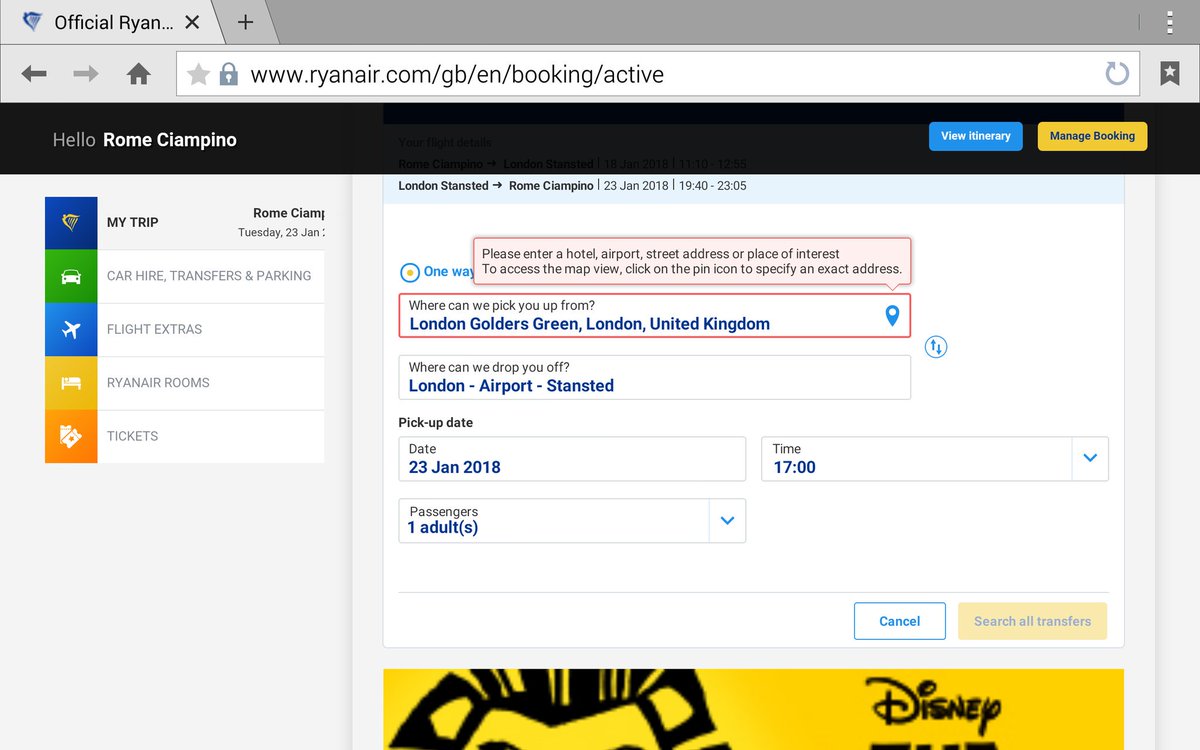Screen dimensions: 1200x750
Task: Reload the page with refresh icon
Action: click(1116, 74)
